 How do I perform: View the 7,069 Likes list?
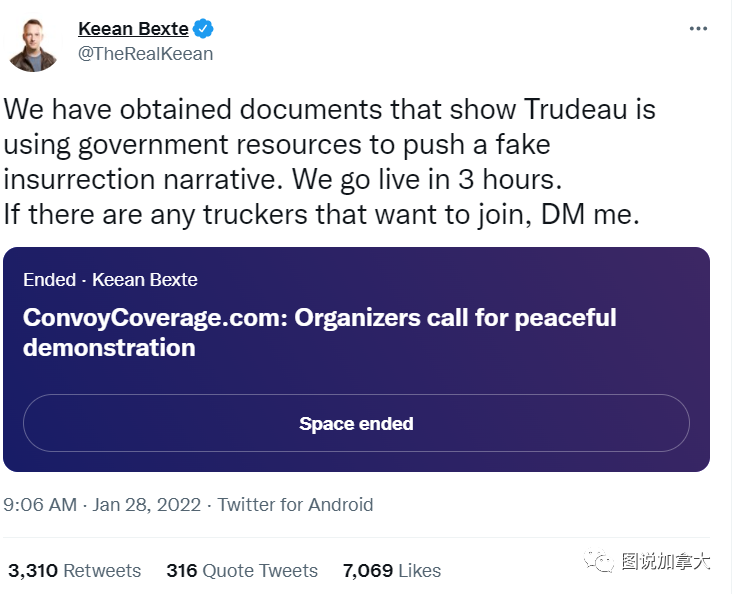(x=392, y=571)
